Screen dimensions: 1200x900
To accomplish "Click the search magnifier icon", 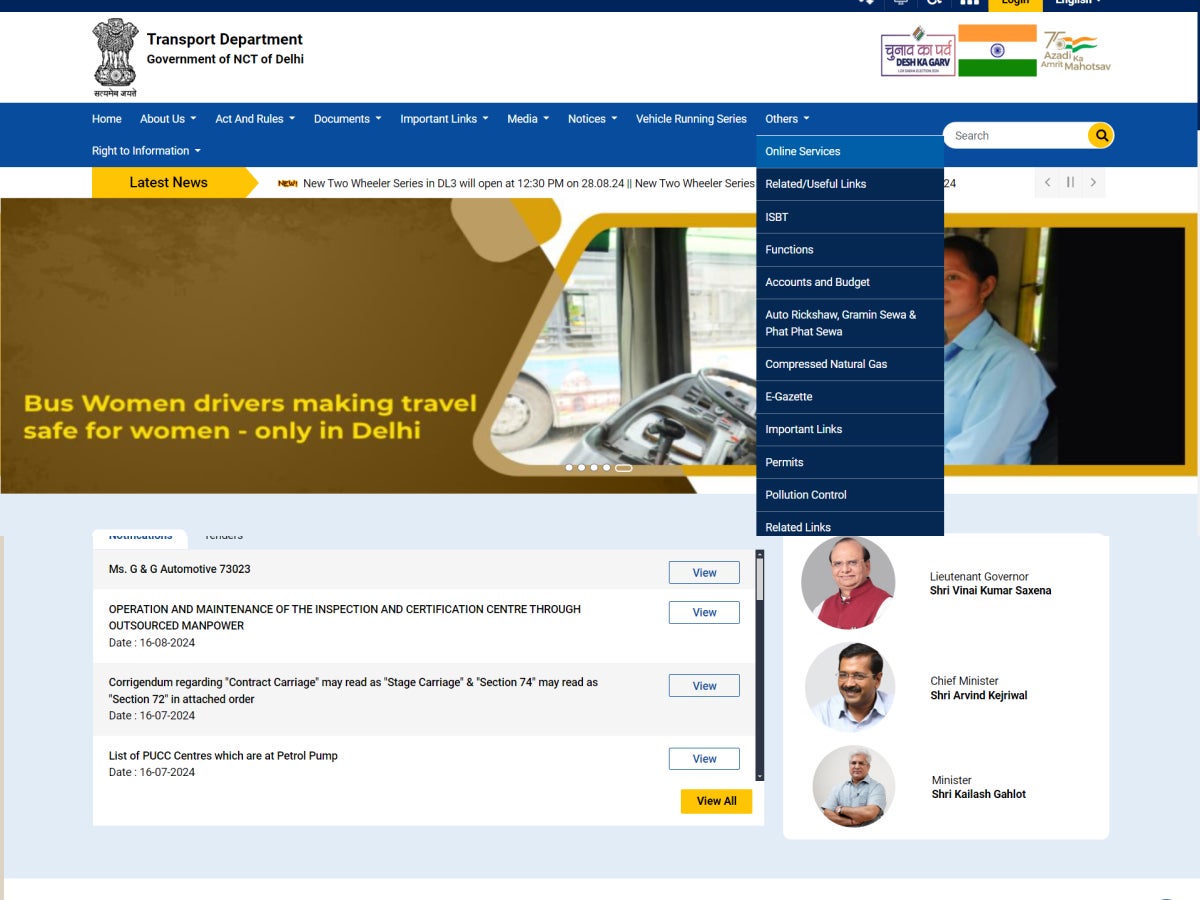I will pos(1100,135).
